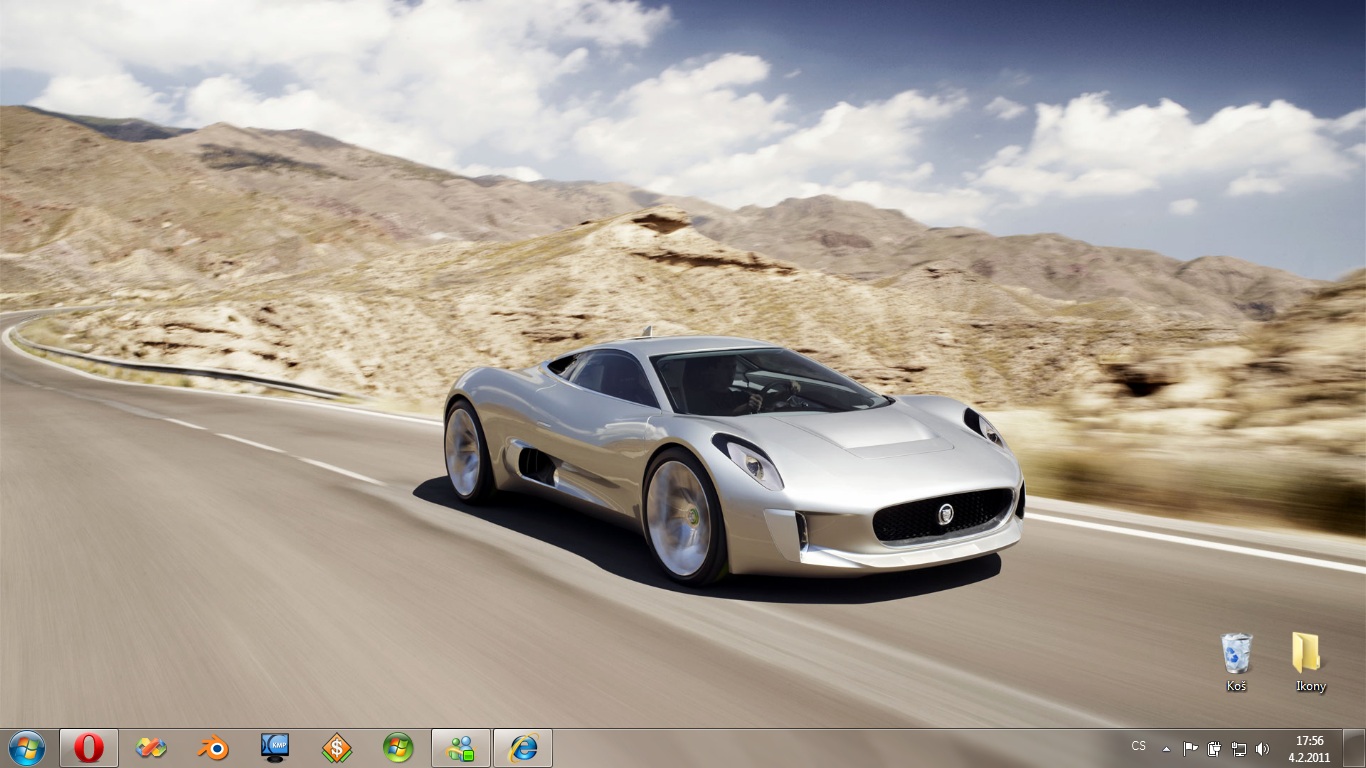
Task: Open the network connection tray icon
Action: click(1238, 748)
